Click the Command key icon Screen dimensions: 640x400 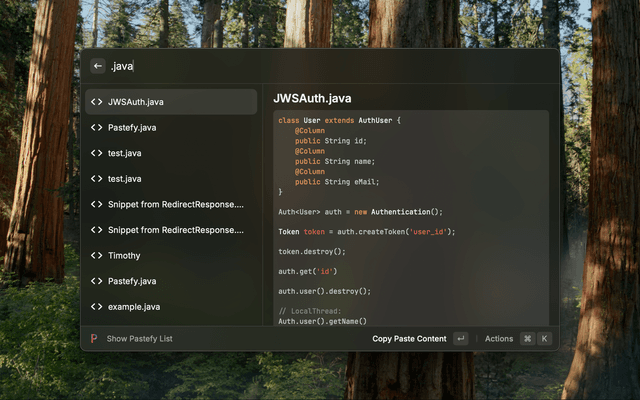coord(527,339)
